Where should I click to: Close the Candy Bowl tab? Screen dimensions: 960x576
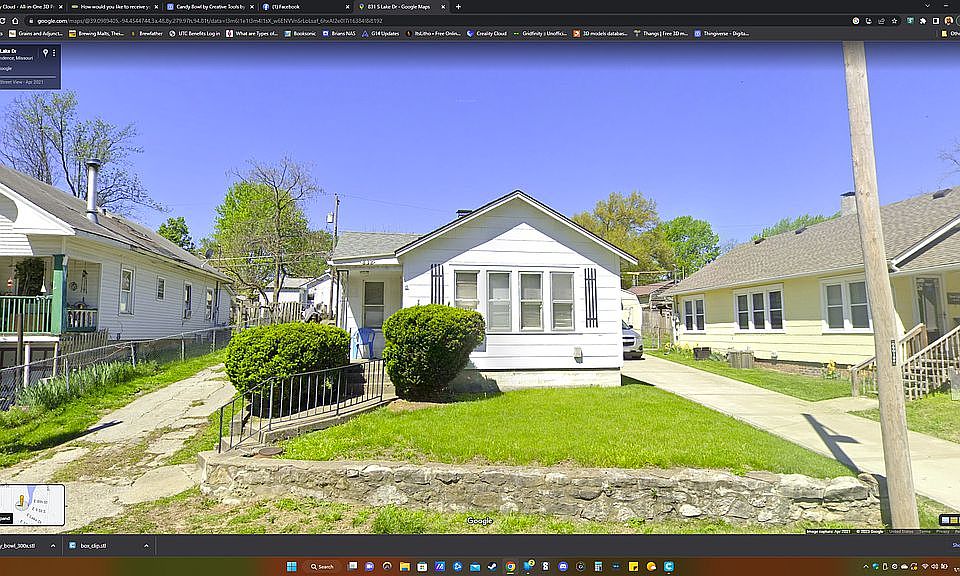252,7
